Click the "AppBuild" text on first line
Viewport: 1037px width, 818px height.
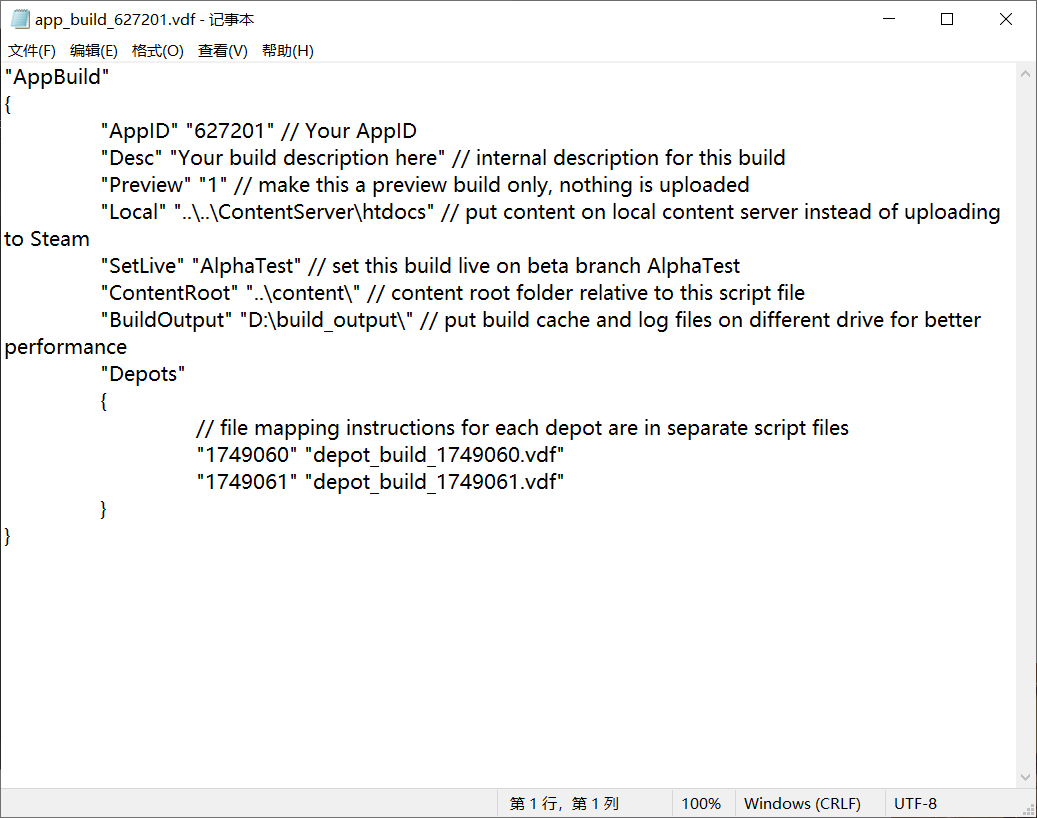coord(57,77)
